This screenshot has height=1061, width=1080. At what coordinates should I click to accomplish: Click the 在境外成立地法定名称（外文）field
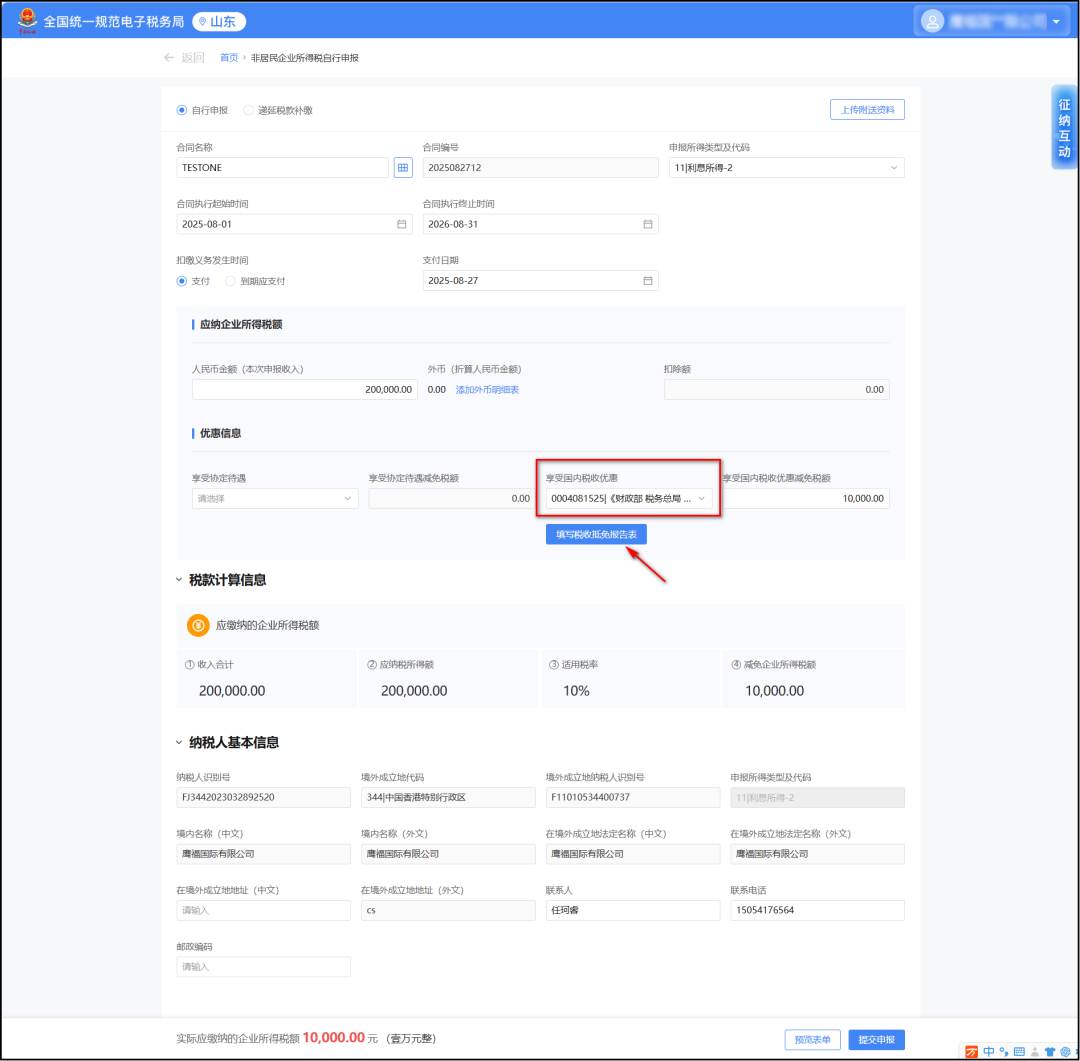pos(818,854)
